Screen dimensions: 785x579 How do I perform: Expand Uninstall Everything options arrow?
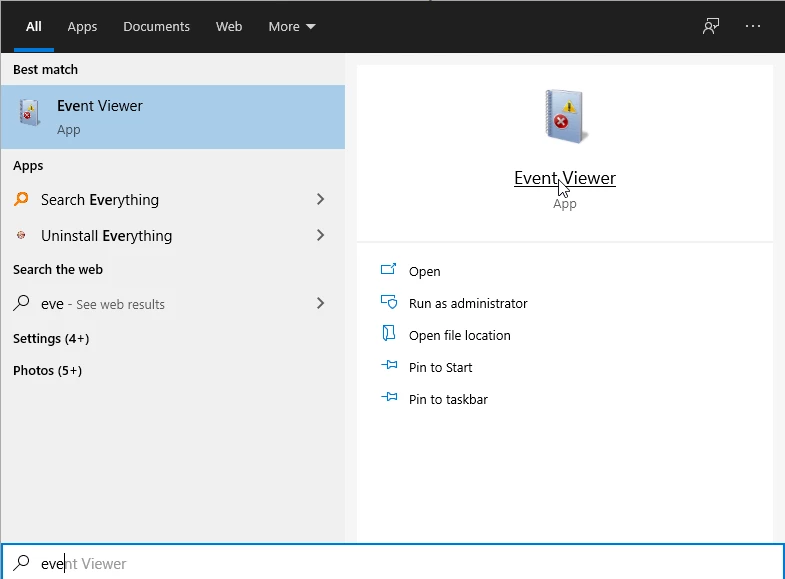[320, 235]
